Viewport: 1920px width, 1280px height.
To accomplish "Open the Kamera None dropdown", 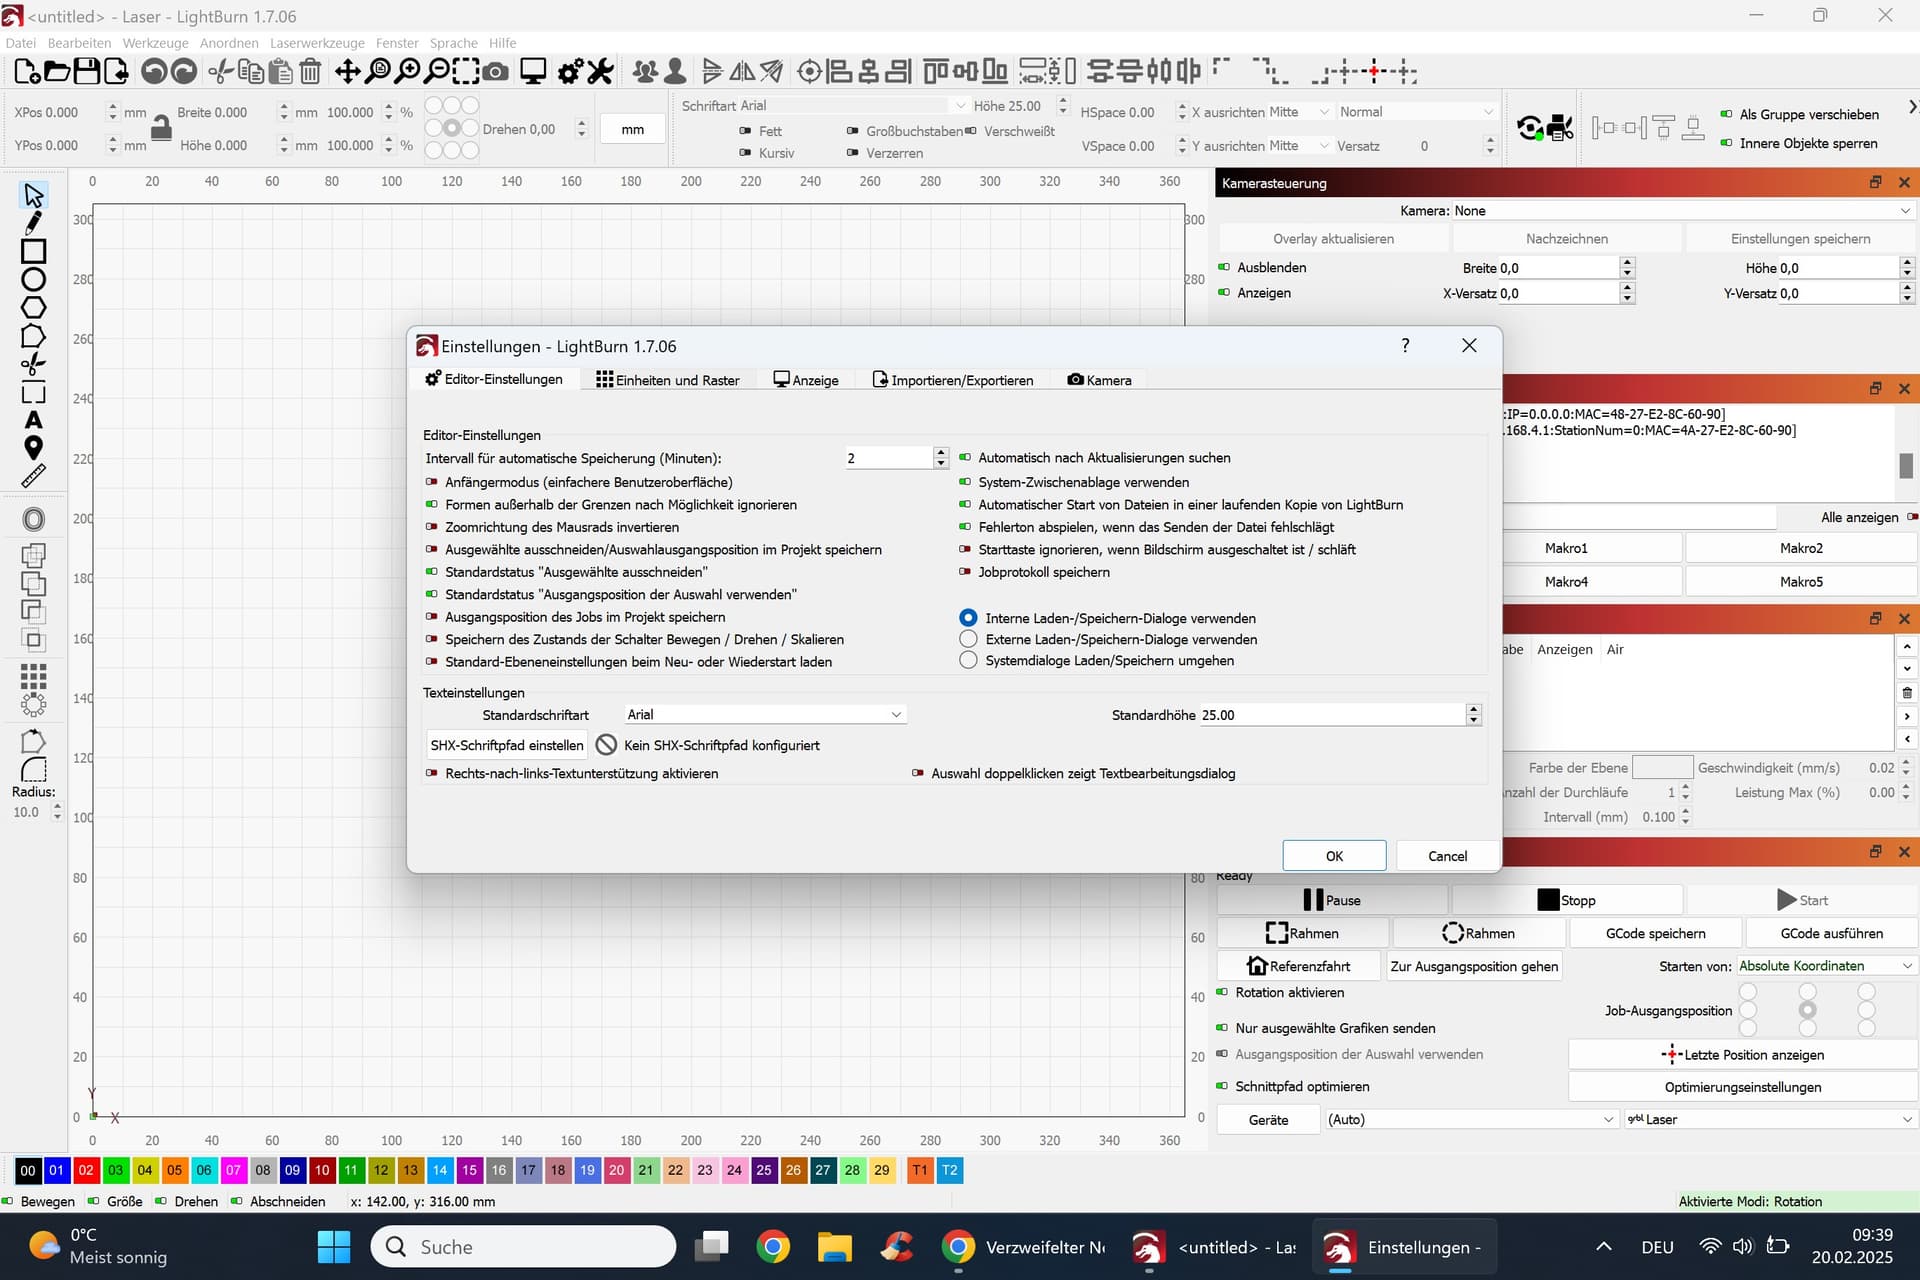I will click(1682, 210).
